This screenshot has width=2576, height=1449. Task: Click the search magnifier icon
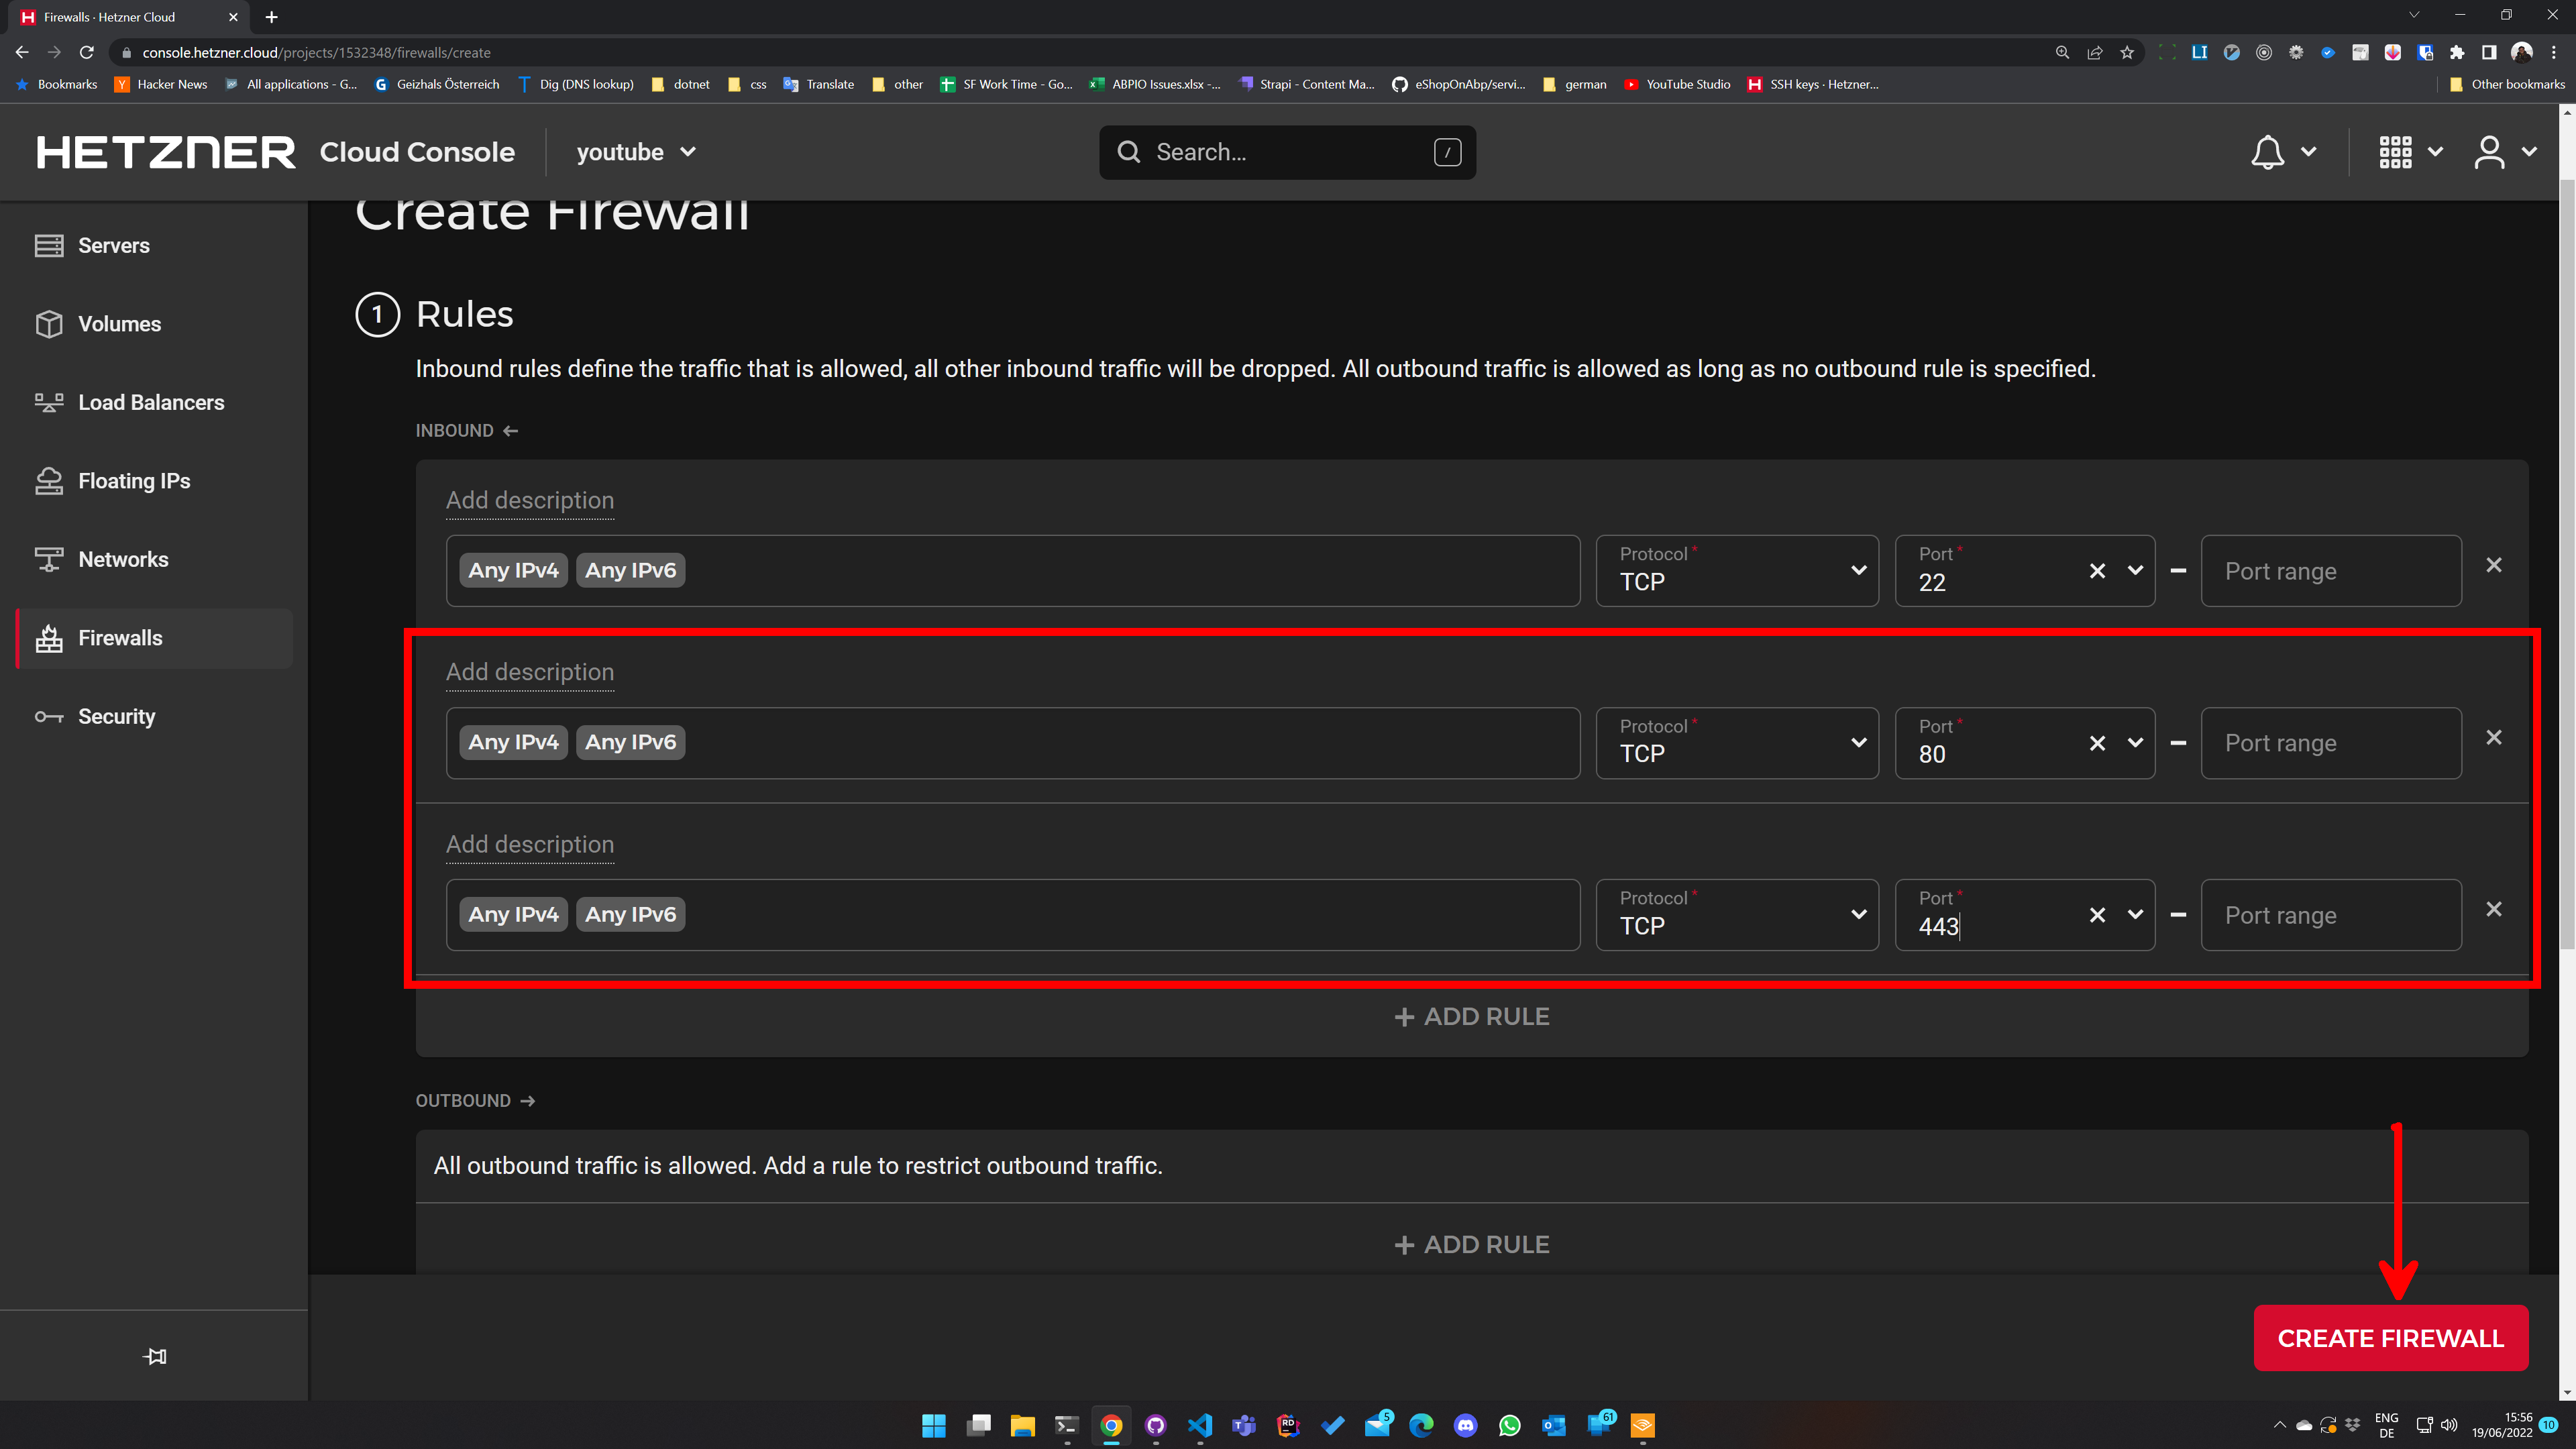click(x=1129, y=152)
